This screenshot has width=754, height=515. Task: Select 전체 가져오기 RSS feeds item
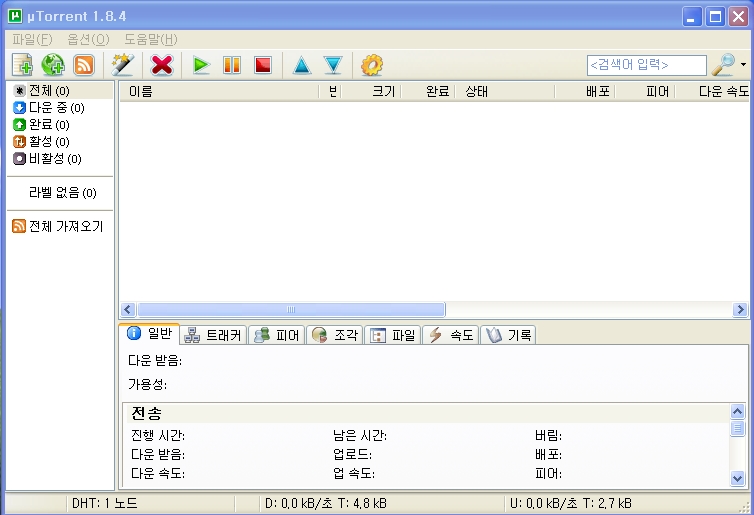[x=58, y=226]
